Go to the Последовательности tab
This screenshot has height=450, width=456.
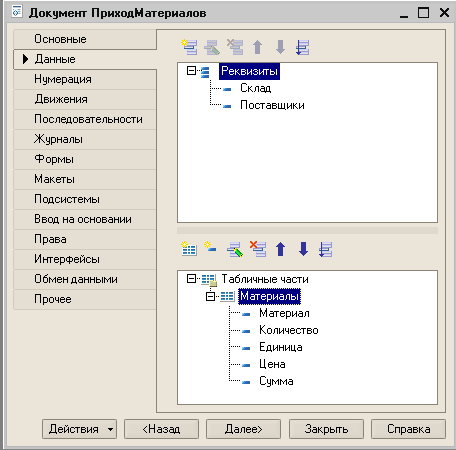pos(85,119)
